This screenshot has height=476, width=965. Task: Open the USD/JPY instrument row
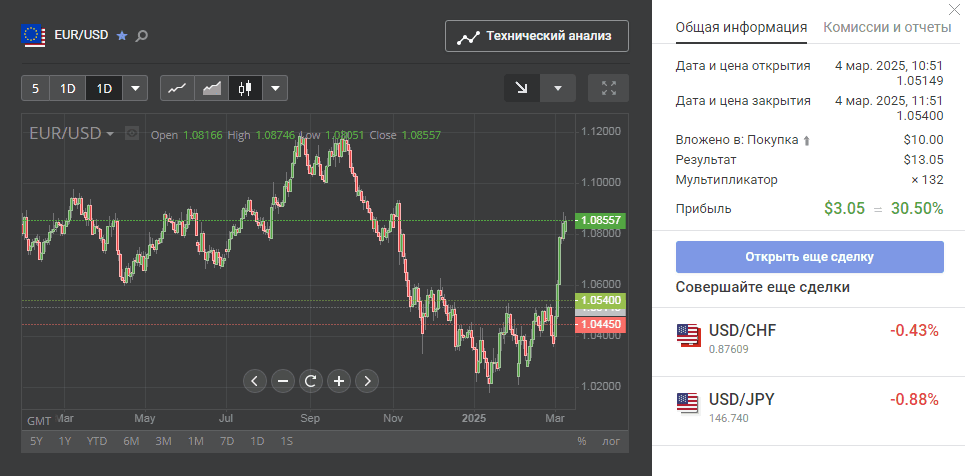point(808,411)
